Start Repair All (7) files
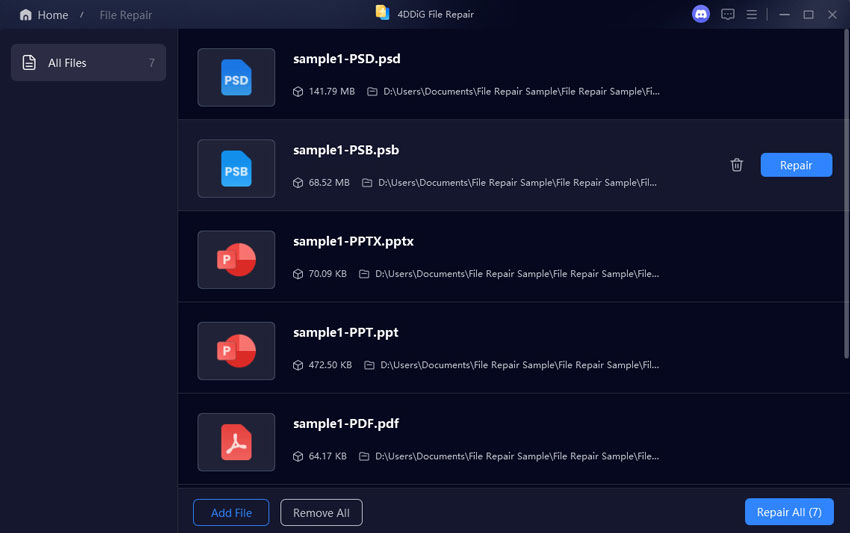 click(x=789, y=512)
